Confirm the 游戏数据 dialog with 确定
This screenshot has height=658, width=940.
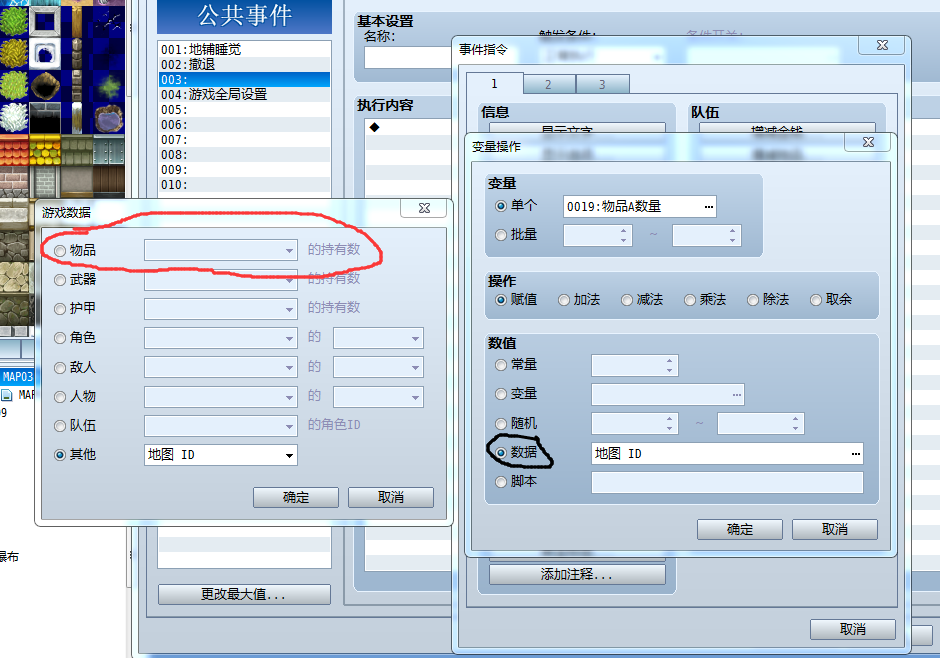pyautogui.click(x=296, y=497)
